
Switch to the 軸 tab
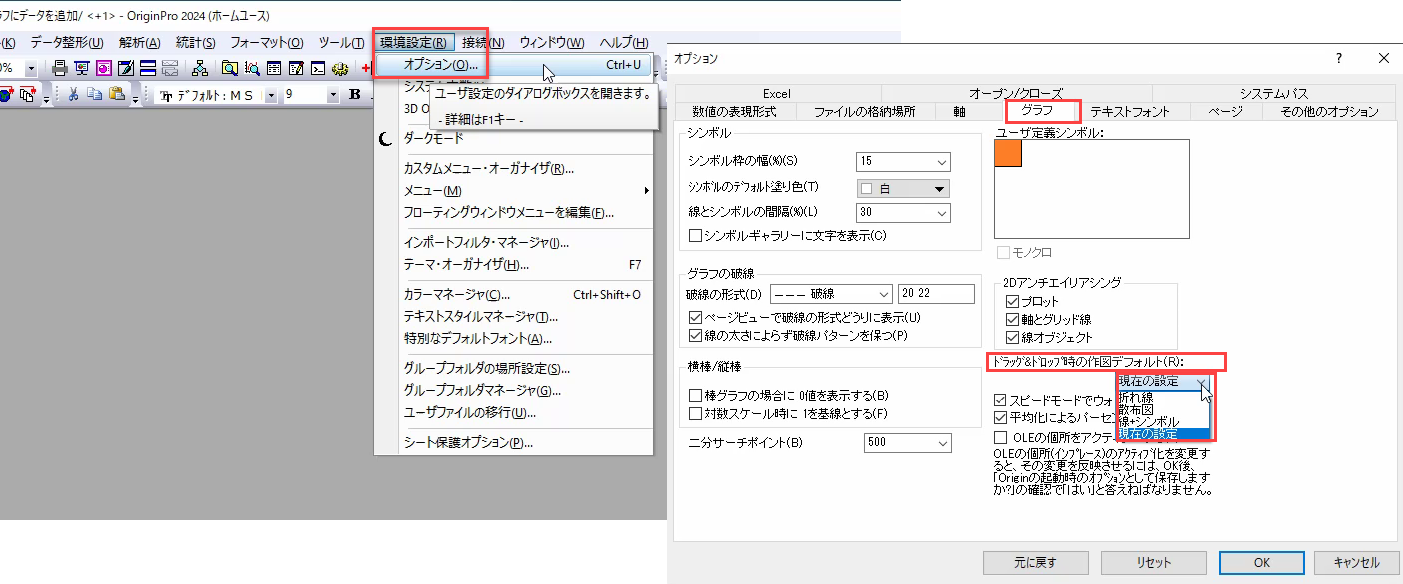click(959, 111)
